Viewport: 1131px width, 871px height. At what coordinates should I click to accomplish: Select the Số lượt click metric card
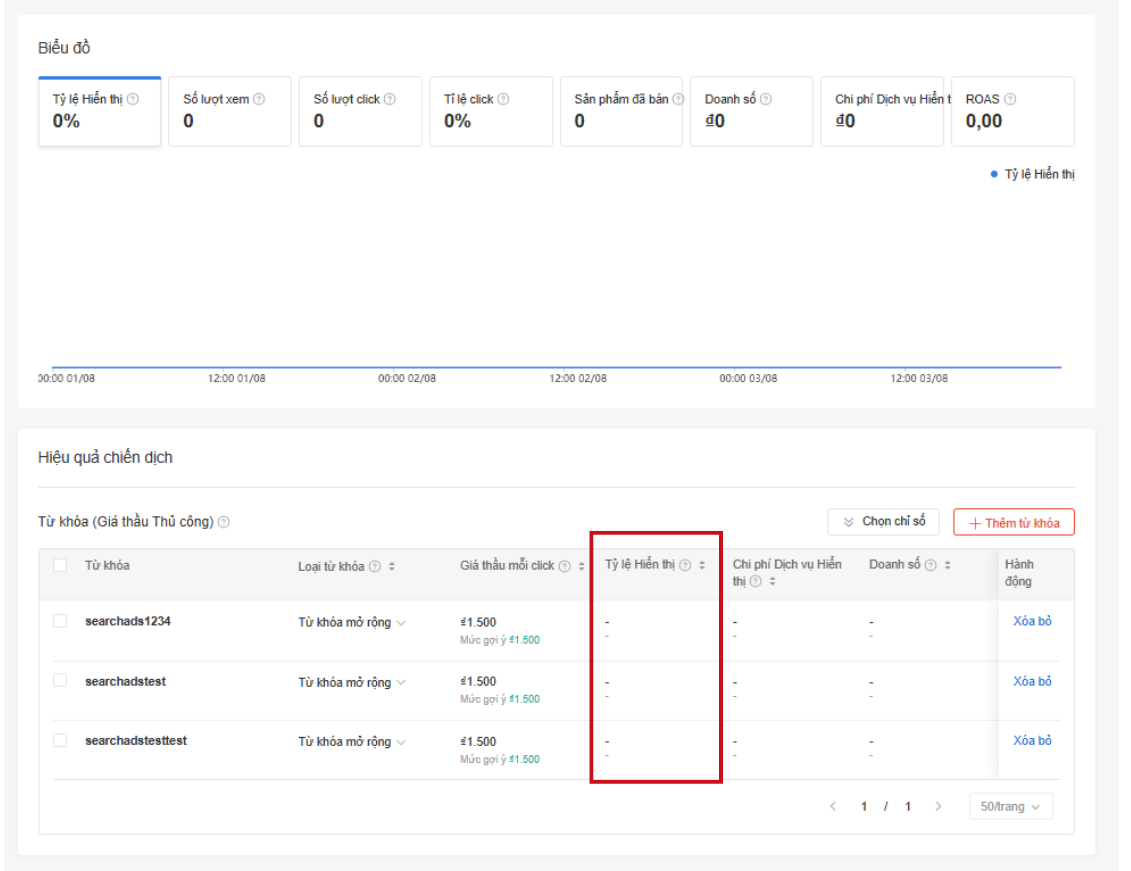(361, 111)
